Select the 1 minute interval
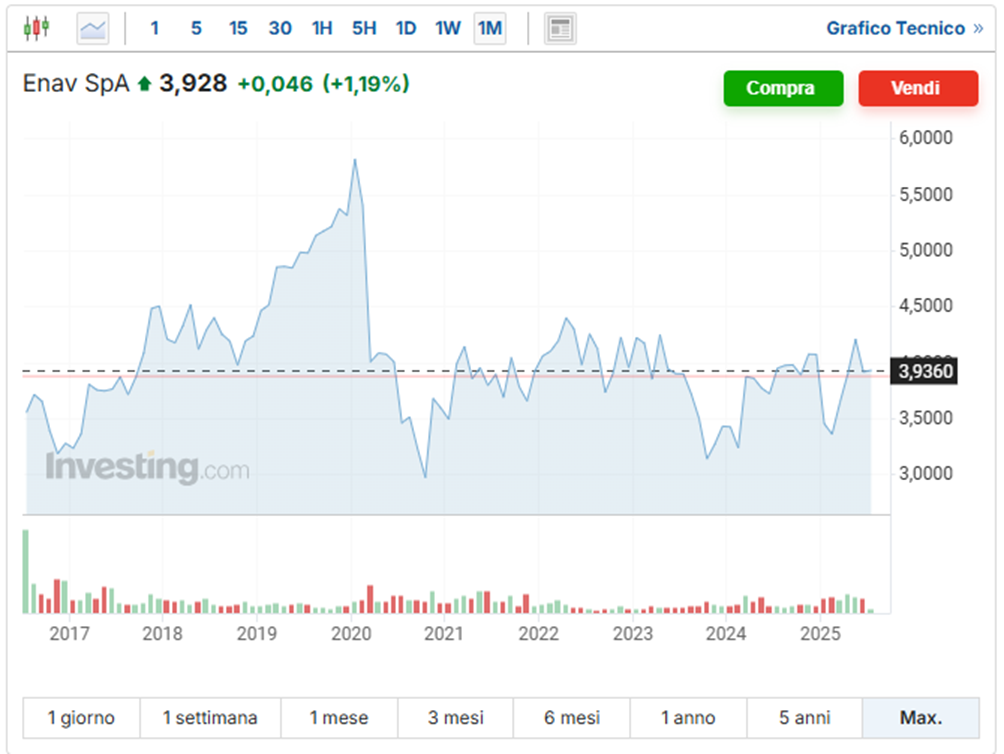The width and height of the screenshot is (1004, 754). click(x=154, y=28)
